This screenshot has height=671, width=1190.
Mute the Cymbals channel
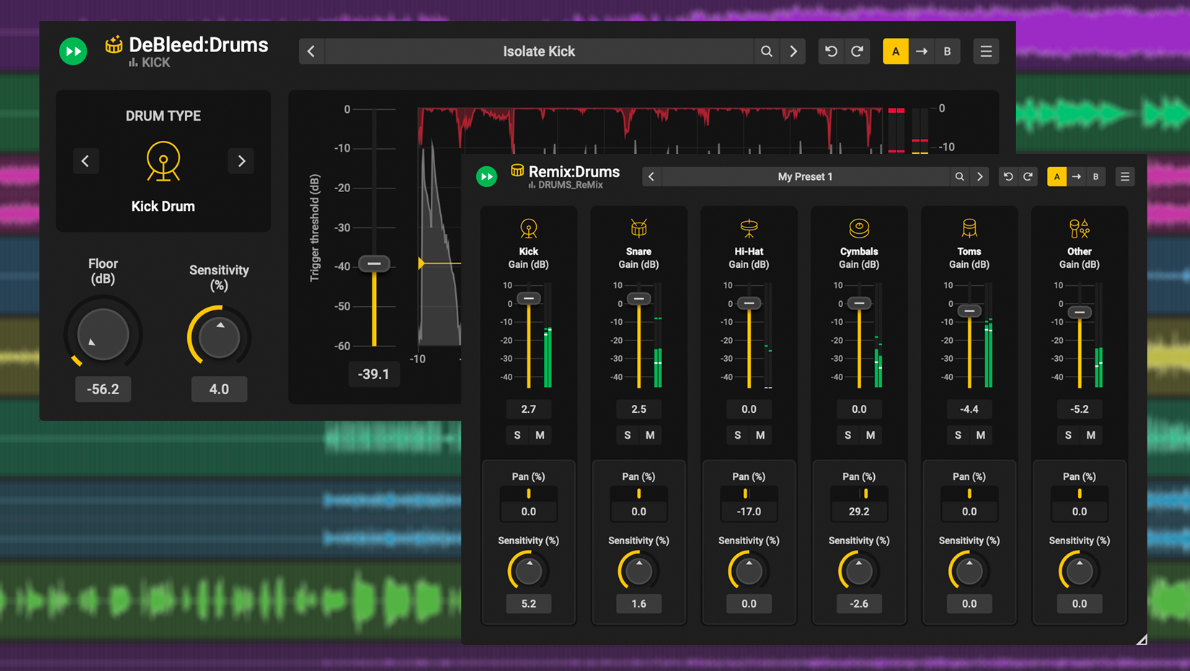click(x=870, y=435)
